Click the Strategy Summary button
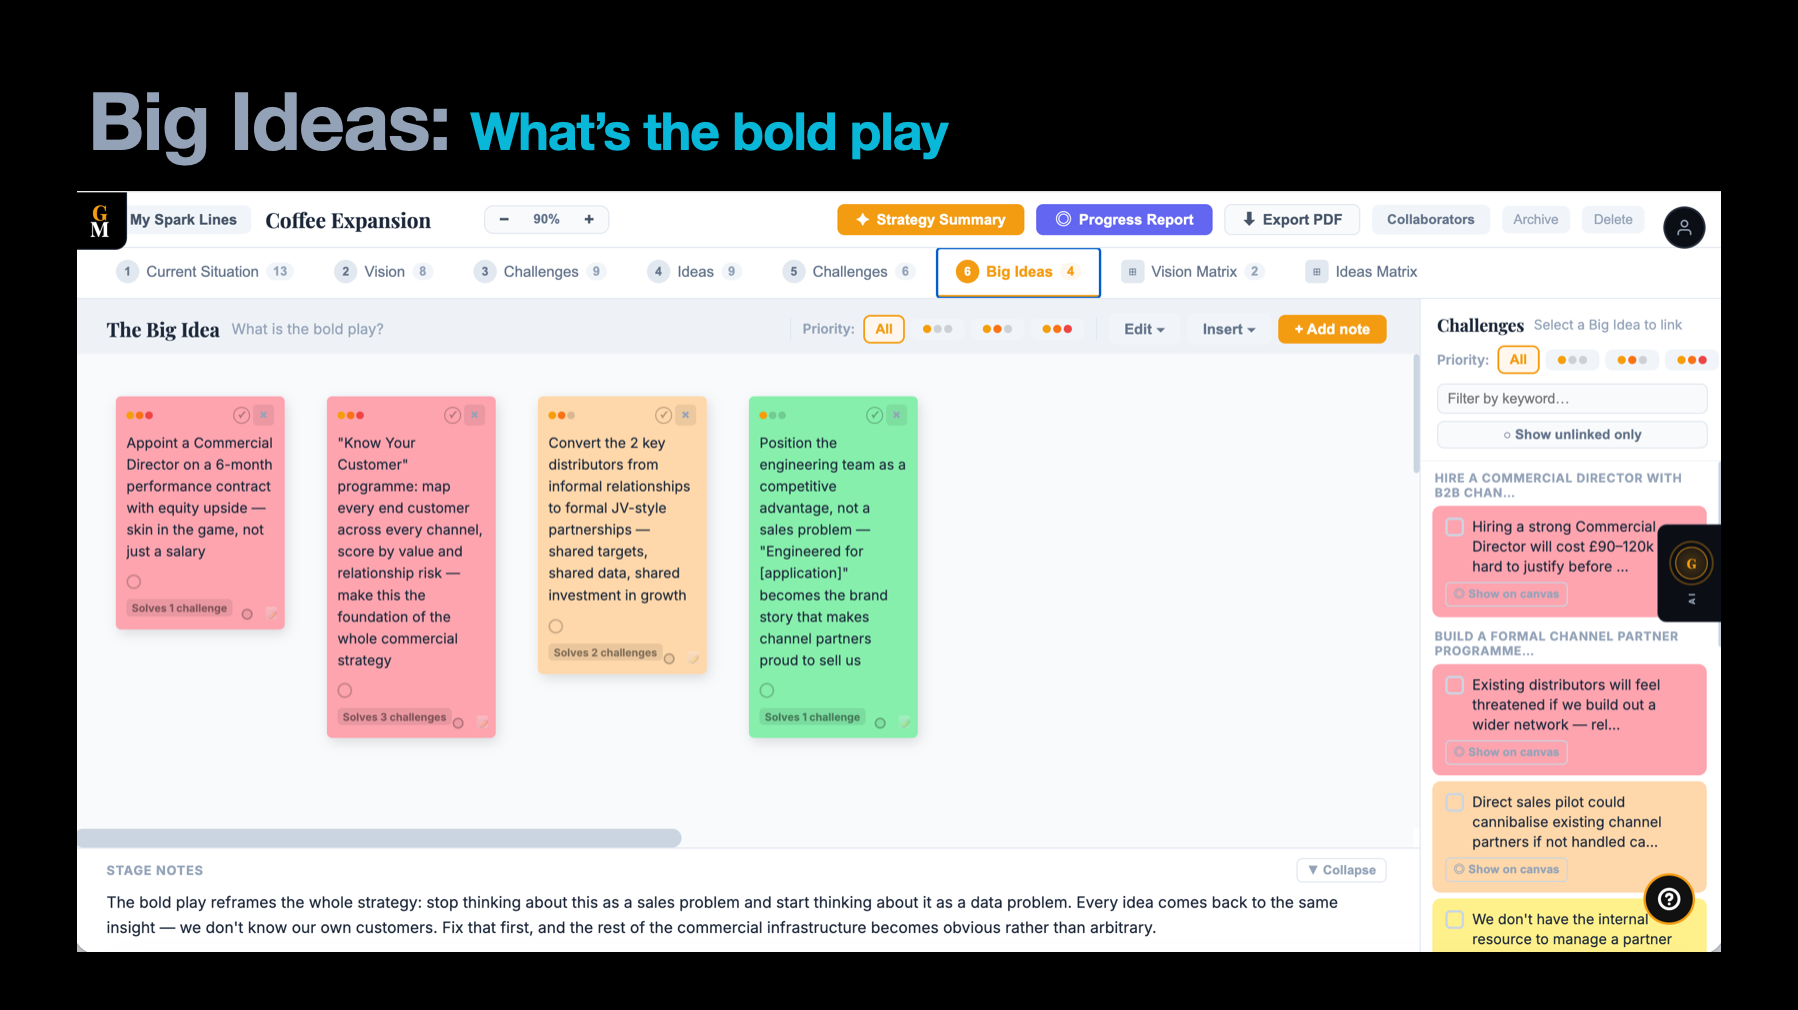 (x=930, y=220)
